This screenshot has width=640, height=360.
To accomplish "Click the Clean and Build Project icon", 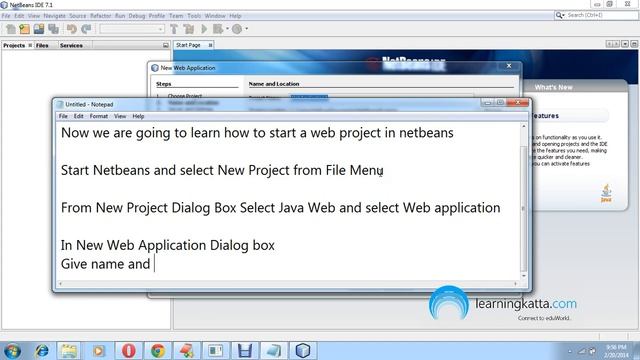I will [189, 29].
